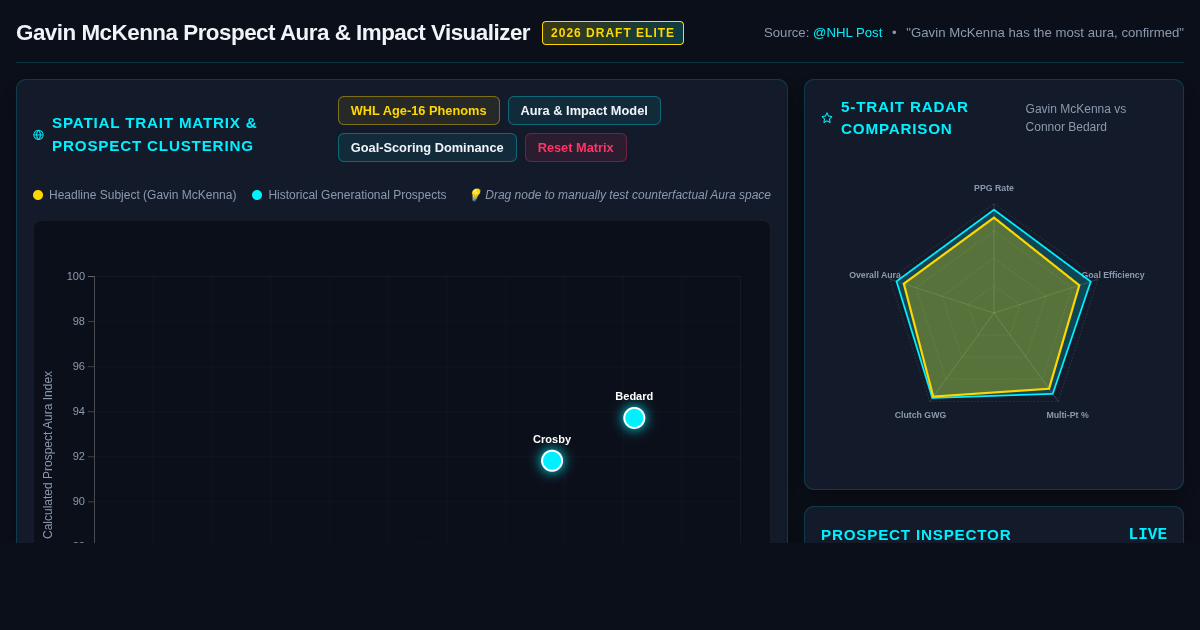The height and width of the screenshot is (630, 1200).
Task: Click the 5-Trait Radar Comparison heading
Action: 905,118
